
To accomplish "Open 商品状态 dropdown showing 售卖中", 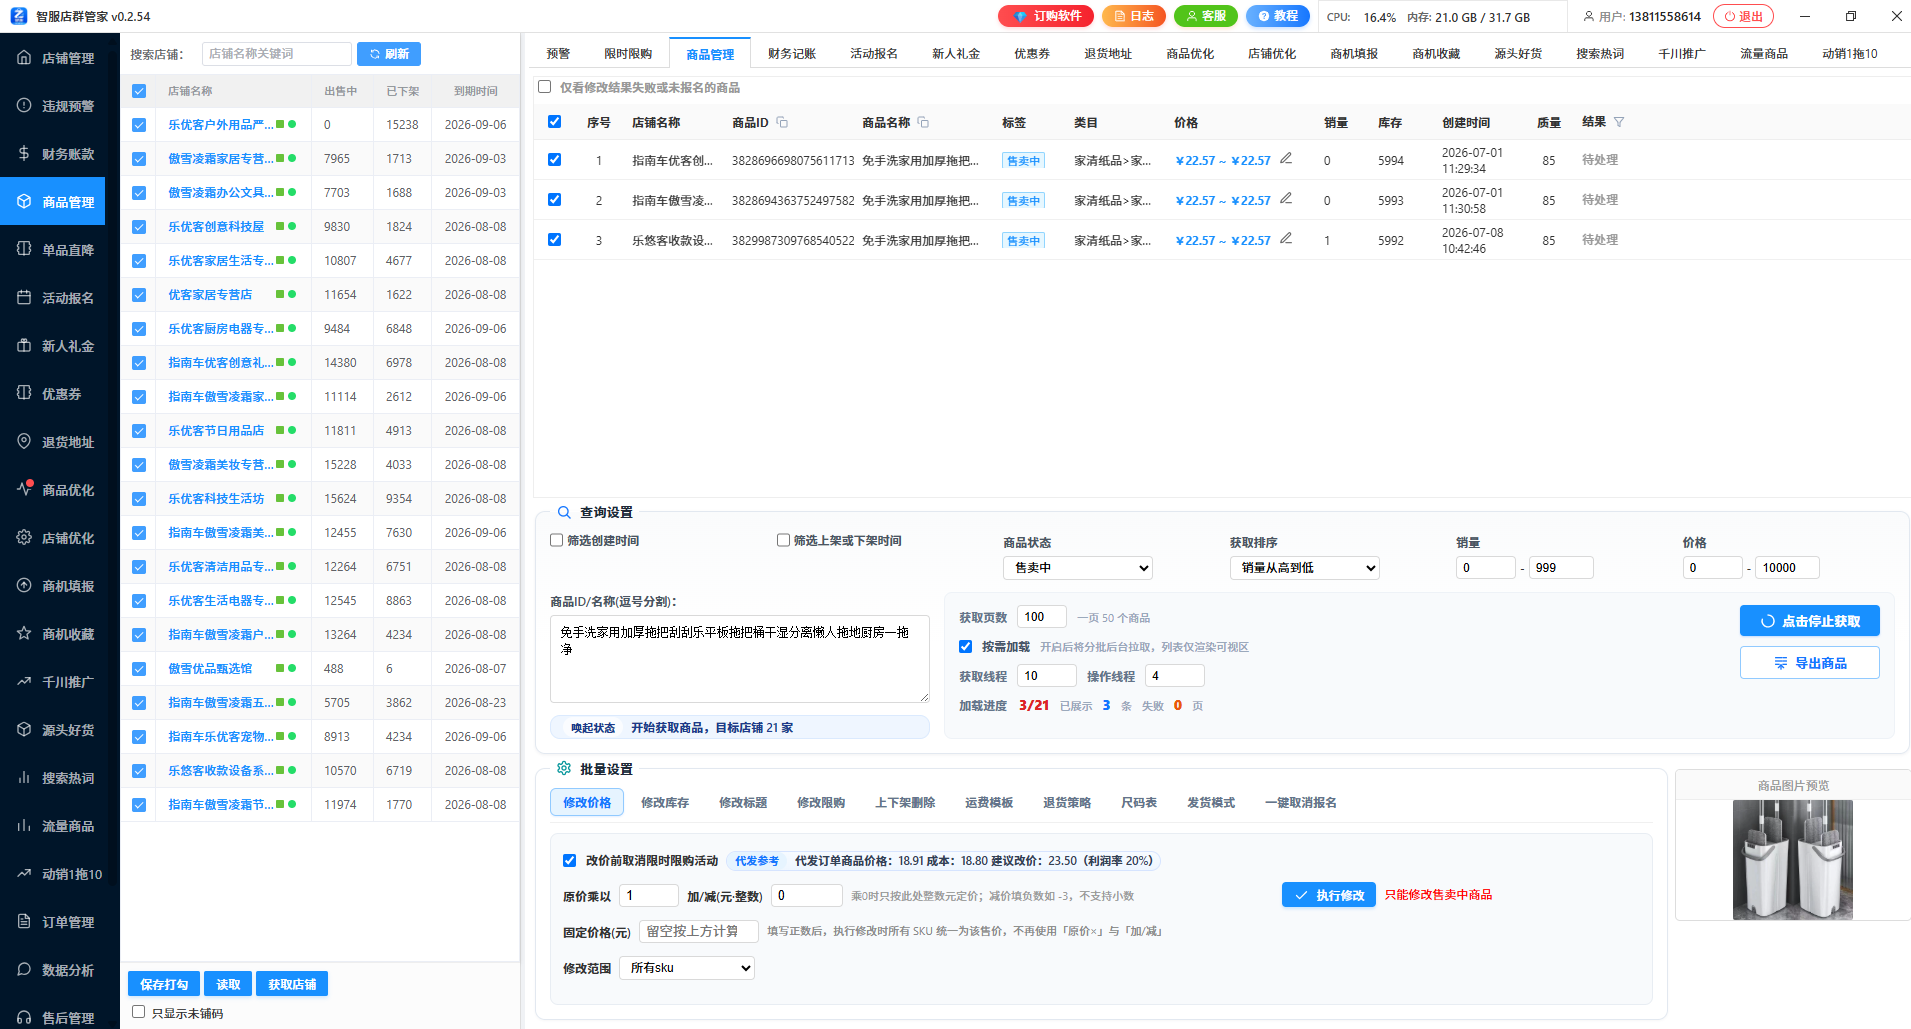I will coord(1078,568).
